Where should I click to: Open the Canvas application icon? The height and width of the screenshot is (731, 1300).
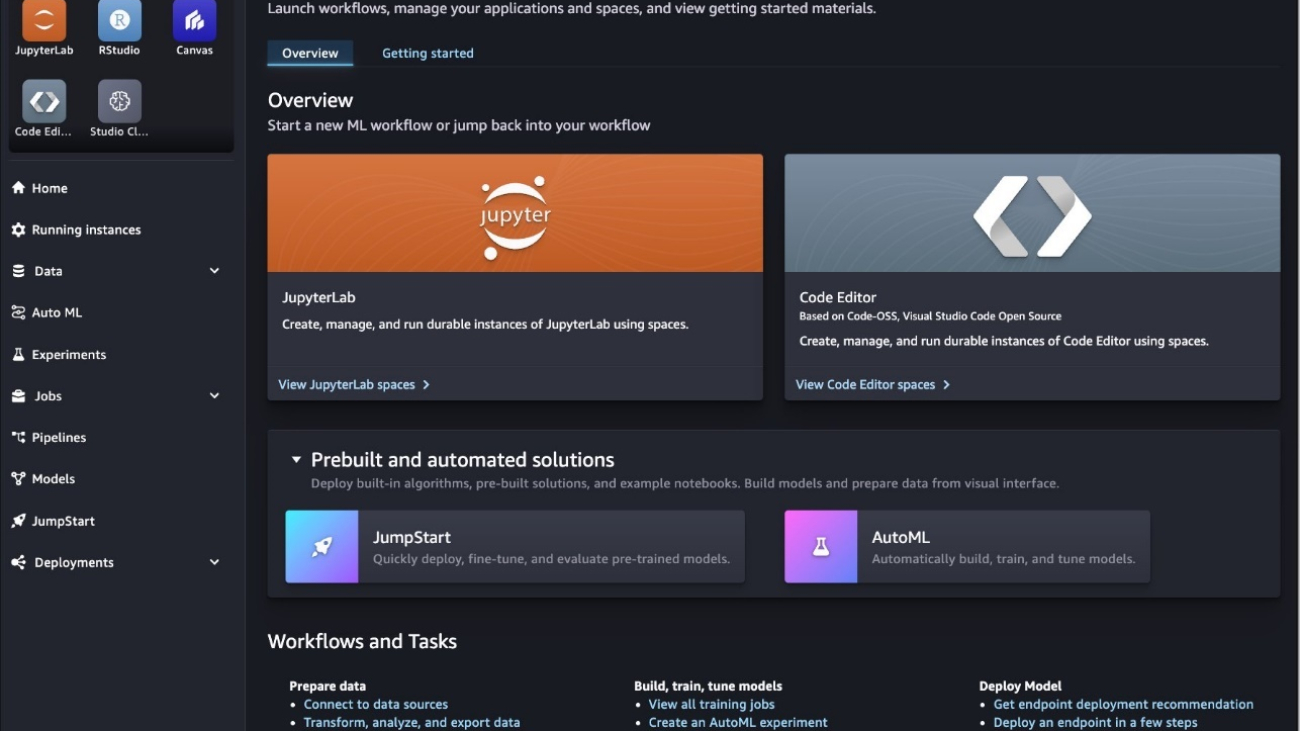[194, 21]
